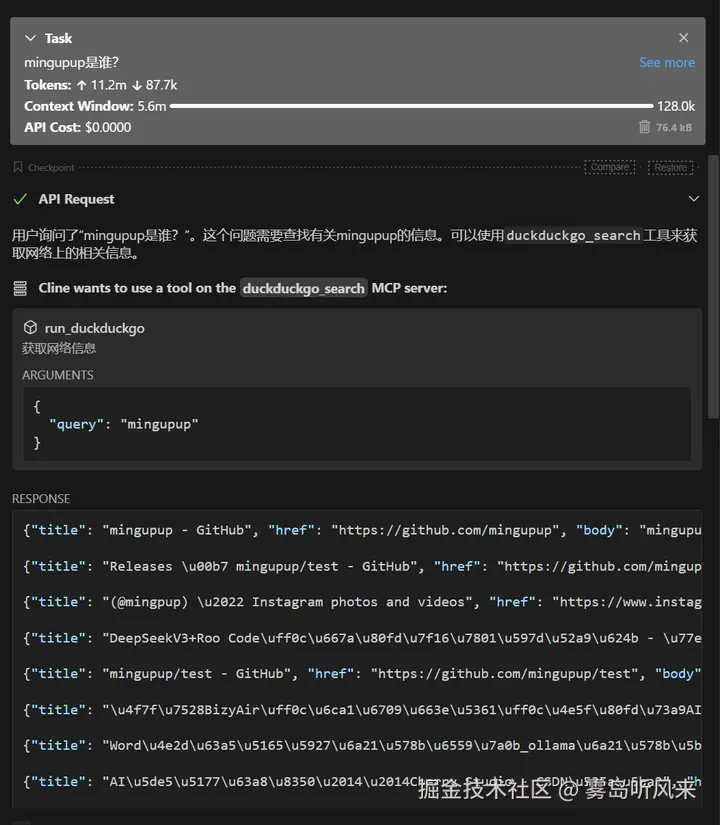Click the MCP server stack icon
The width and height of the screenshot is (720, 825).
pyautogui.click(x=20, y=288)
